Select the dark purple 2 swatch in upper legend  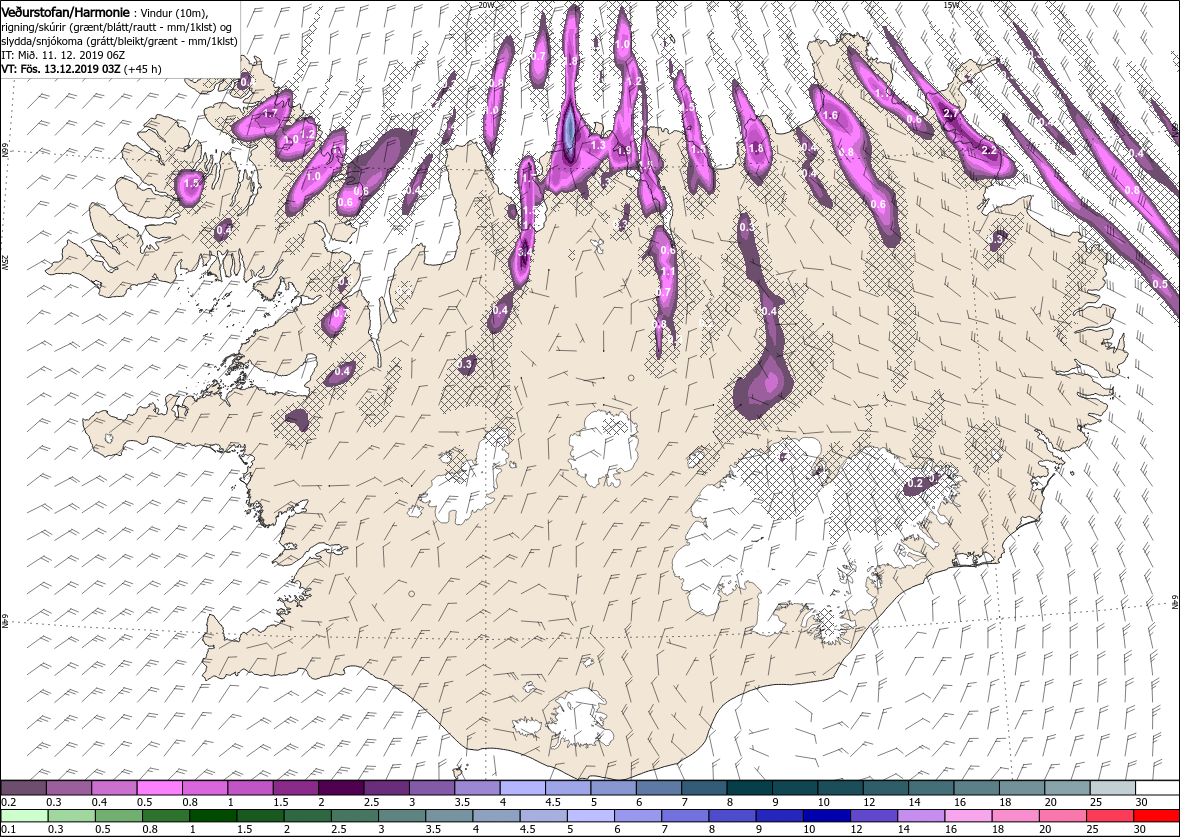pyautogui.click(x=340, y=787)
